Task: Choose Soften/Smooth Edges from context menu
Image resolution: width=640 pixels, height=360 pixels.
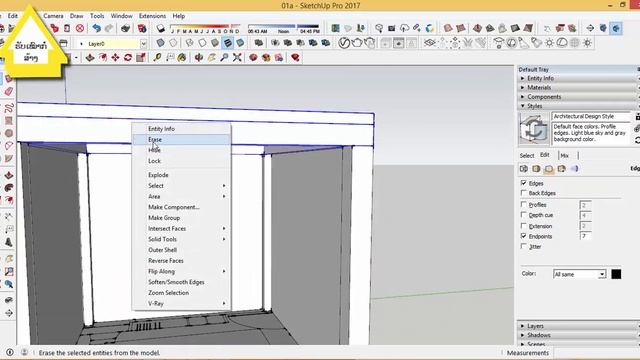Action: pyautogui.click(x=182, y=282)
